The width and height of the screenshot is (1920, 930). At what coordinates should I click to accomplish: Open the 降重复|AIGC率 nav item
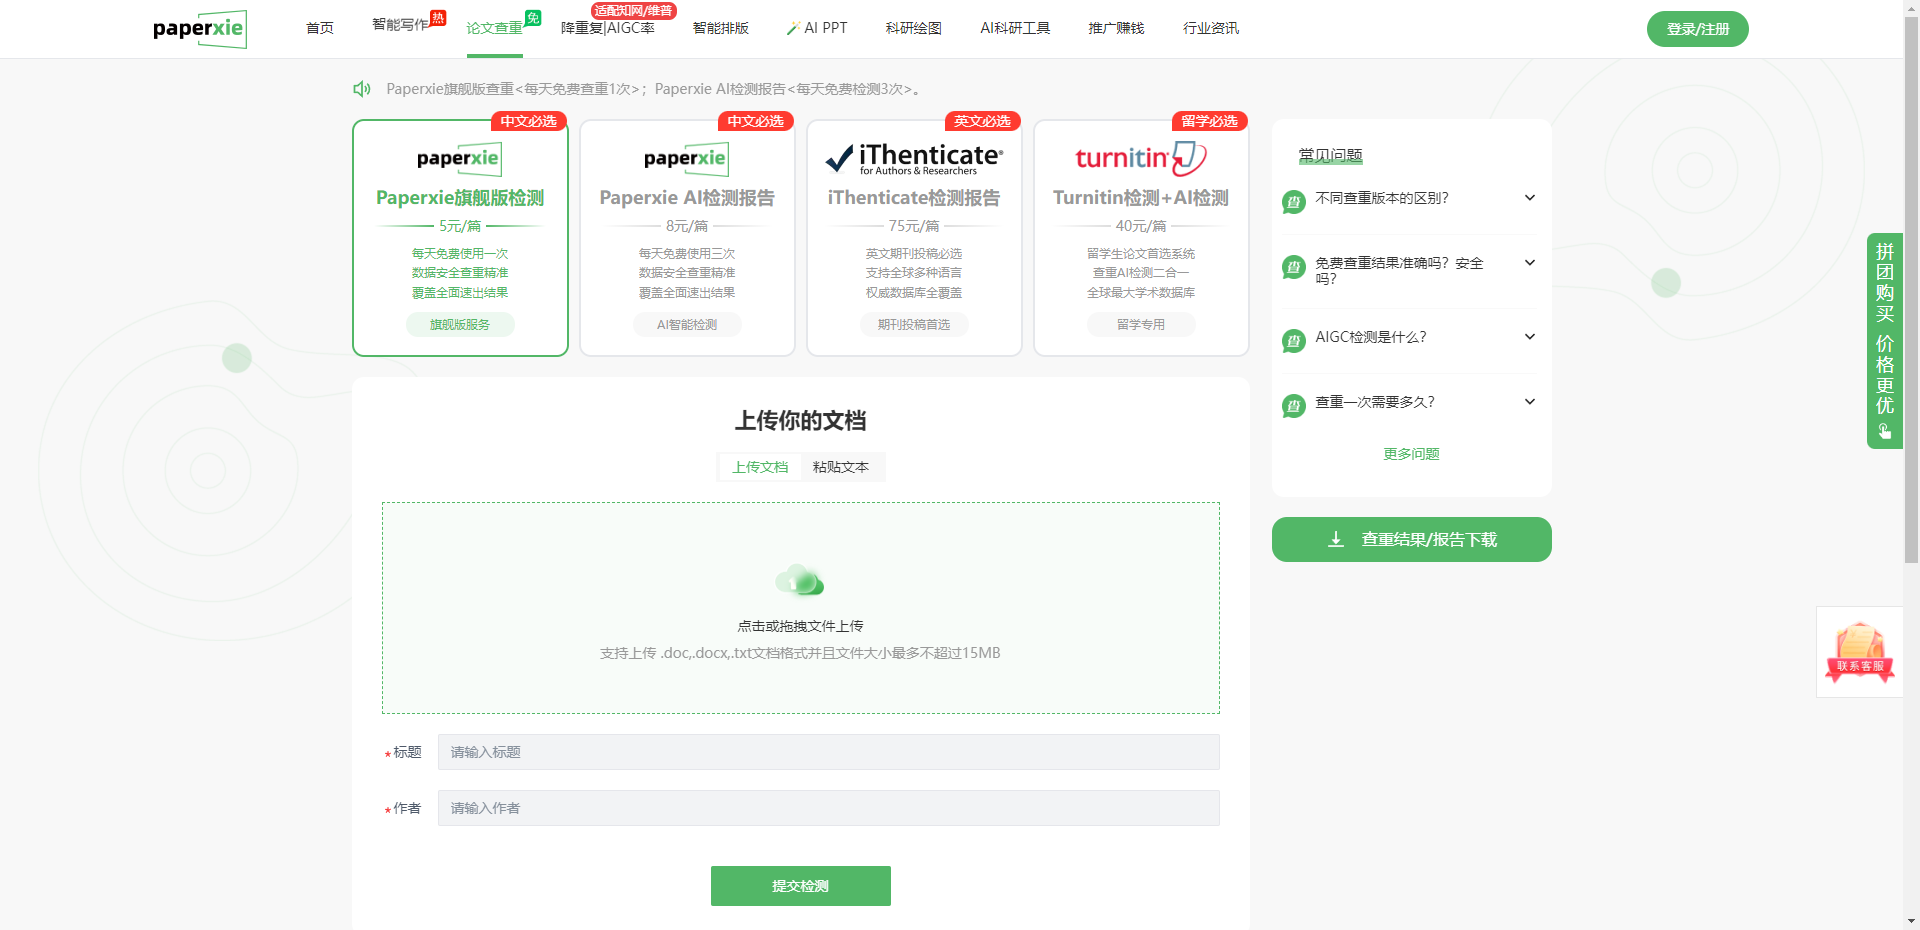point(608,28)
